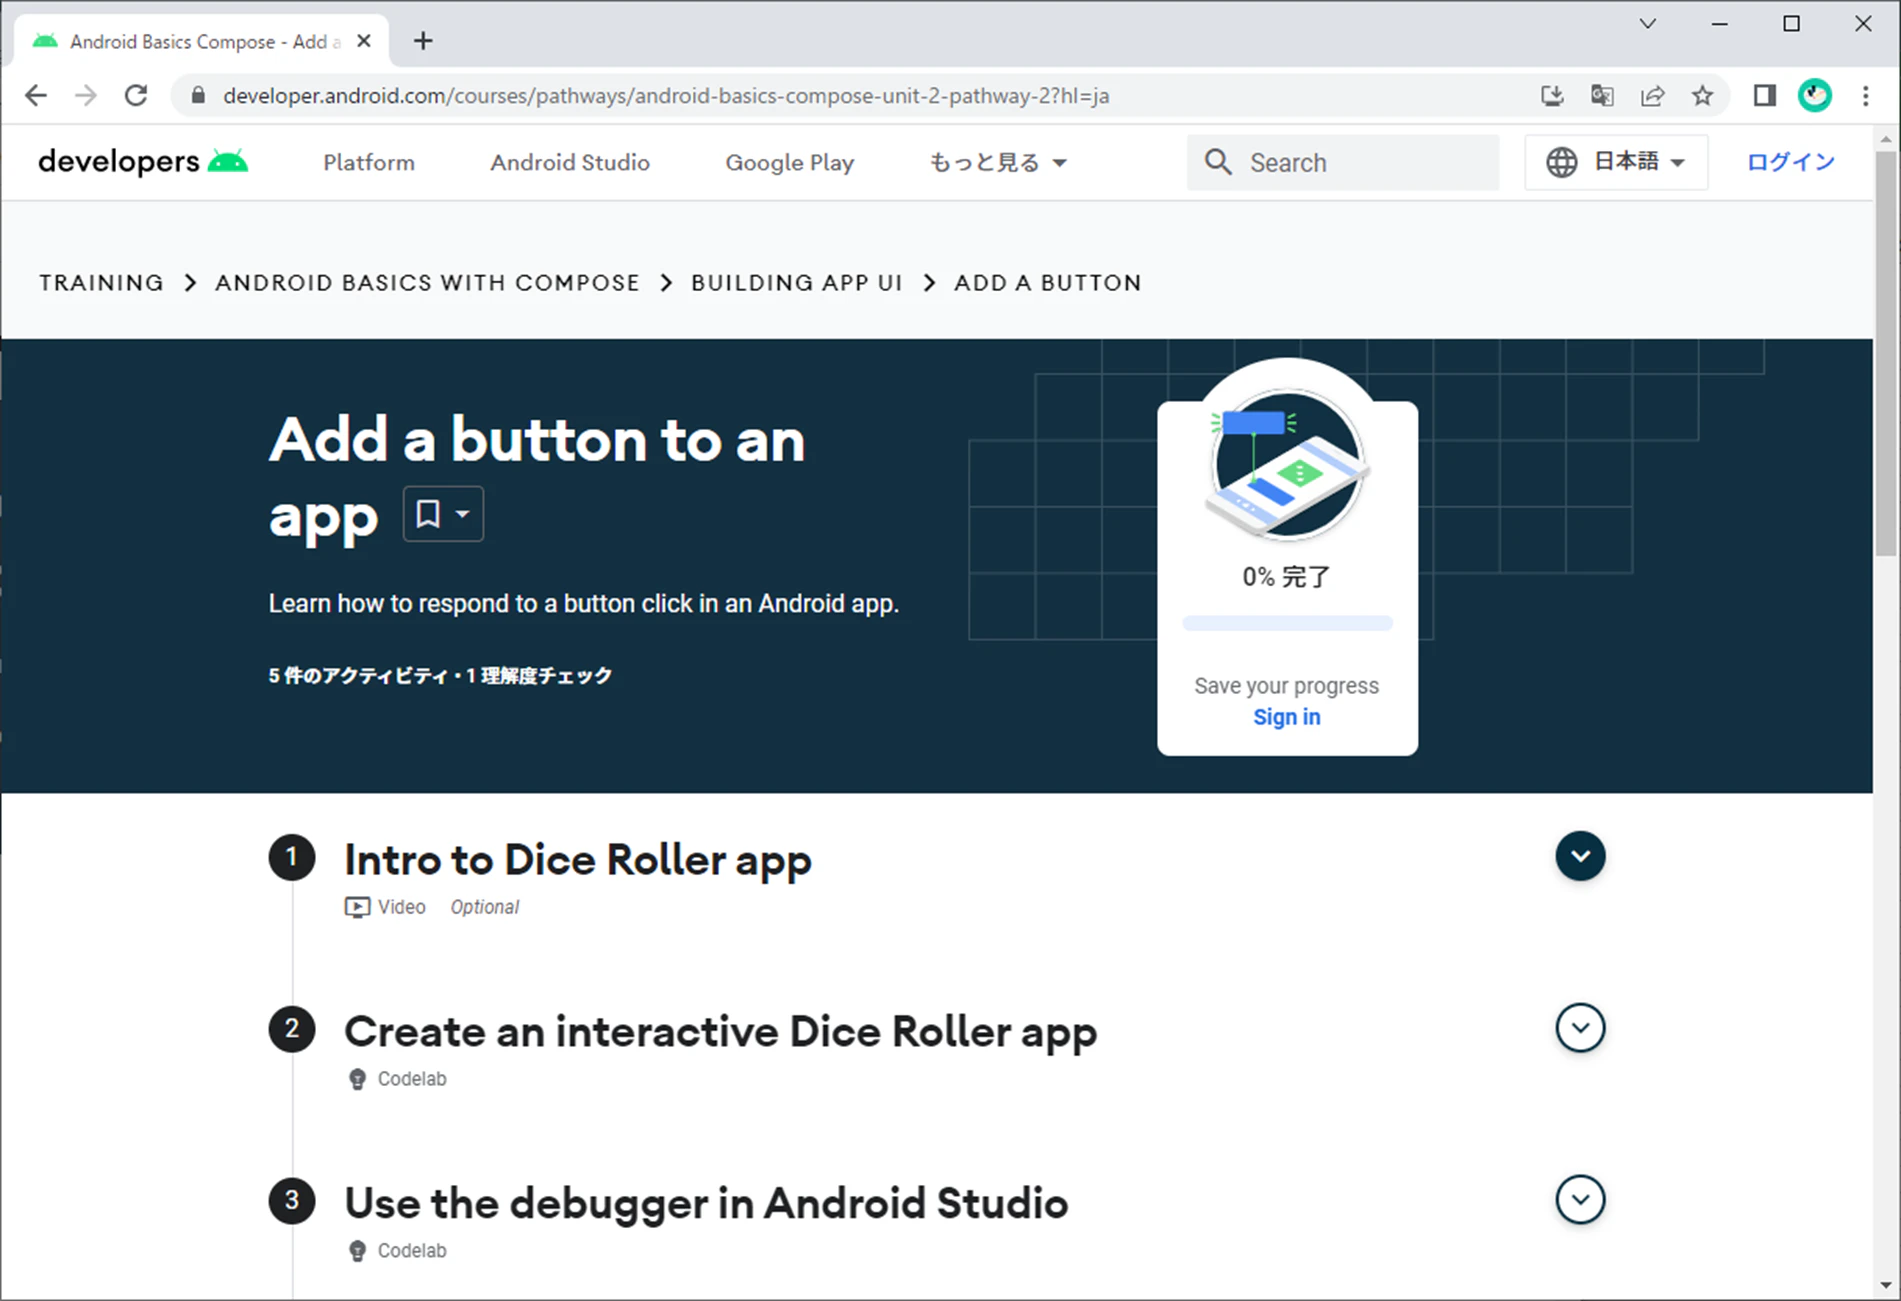1901x1301 pixels.
Task: Share this page icon
Action: (1652, 96)
